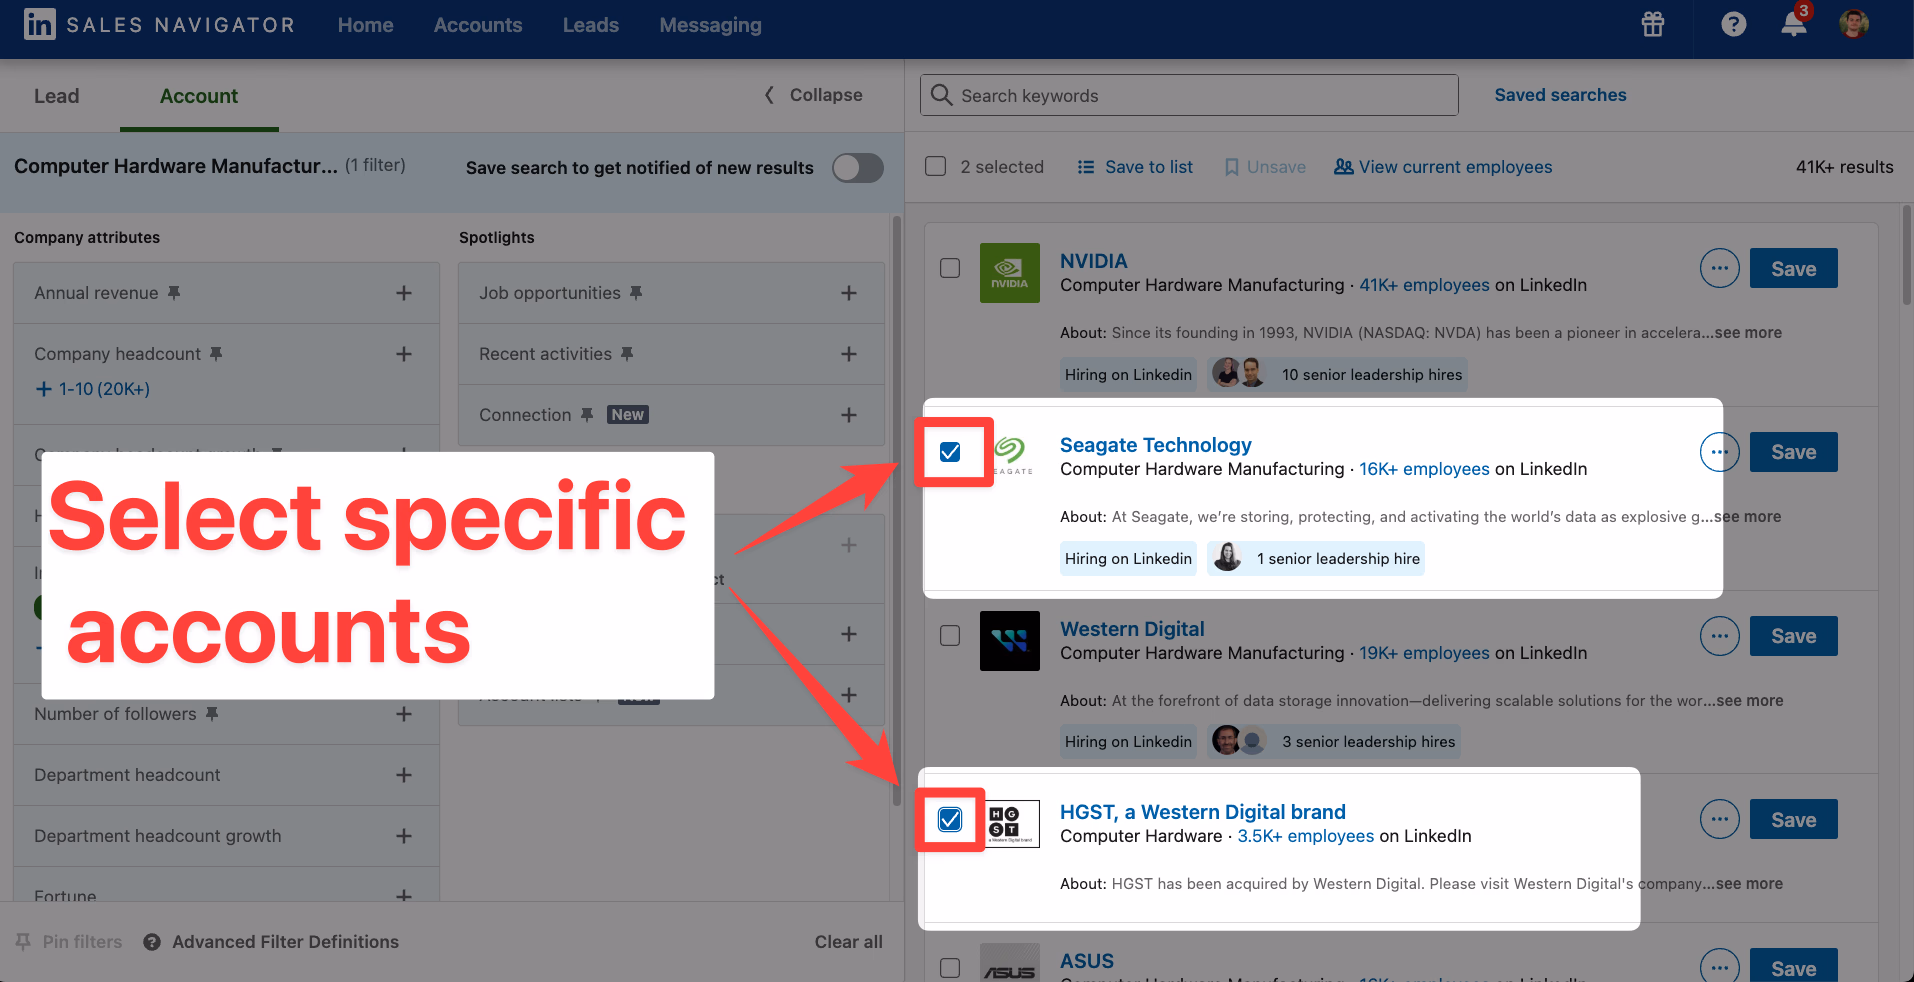Click the filter panel scrollbar

pyautogui.click(x=897, y=510)
